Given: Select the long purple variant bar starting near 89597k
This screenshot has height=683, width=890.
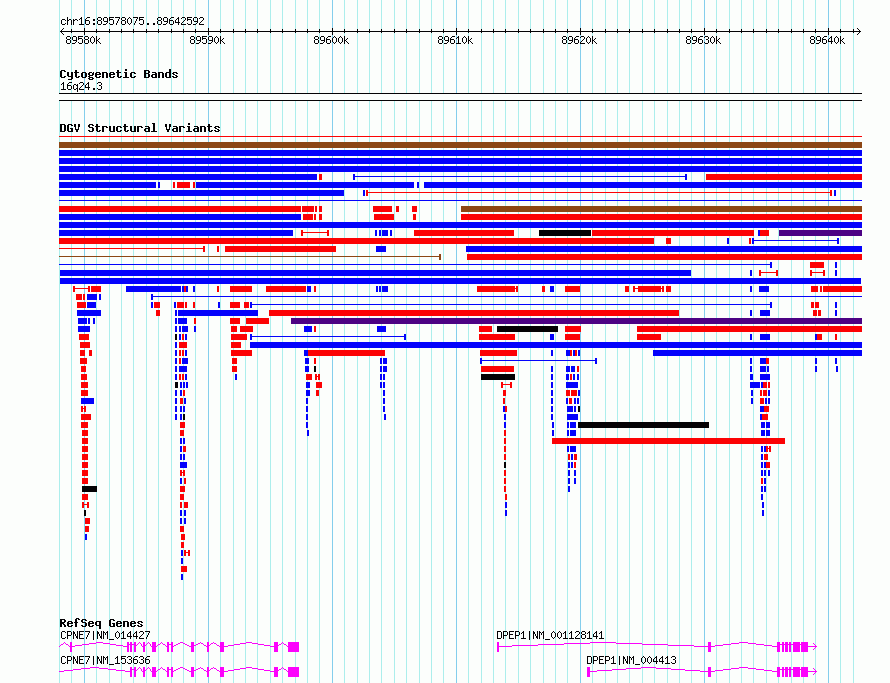Looking at the screenshot, I should coord(576,321).
